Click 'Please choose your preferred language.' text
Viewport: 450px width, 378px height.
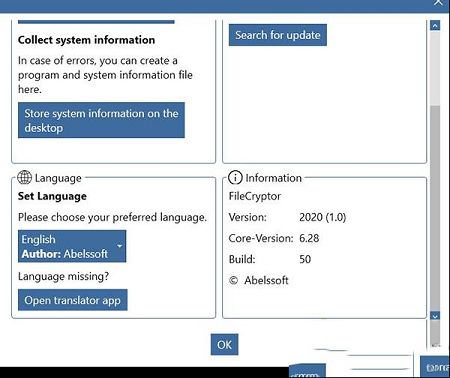(x=112, y=217)
